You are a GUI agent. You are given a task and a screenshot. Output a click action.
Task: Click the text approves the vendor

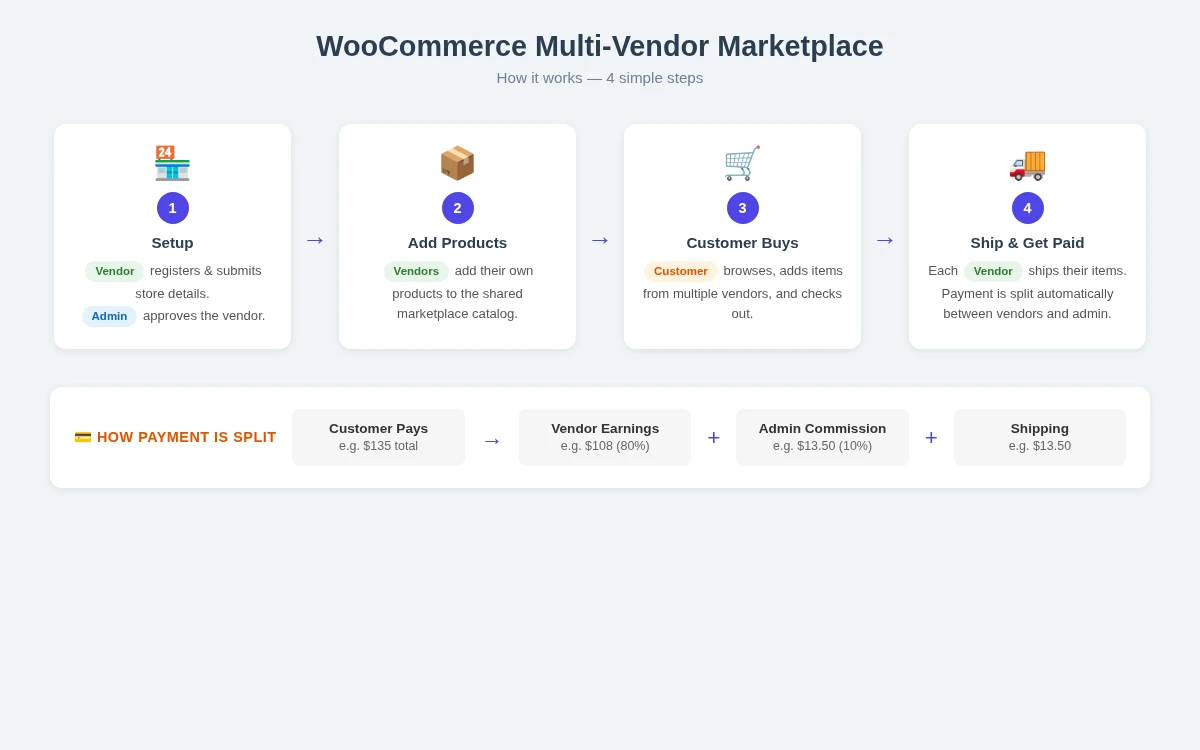click(204, 316)
